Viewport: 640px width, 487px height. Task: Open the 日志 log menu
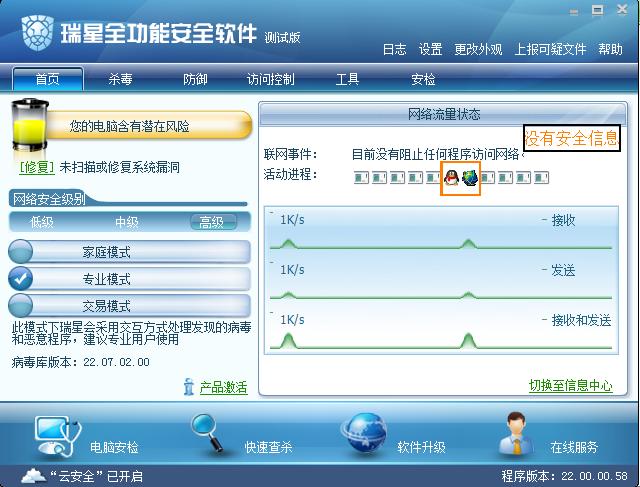click(x=395, y=49)
